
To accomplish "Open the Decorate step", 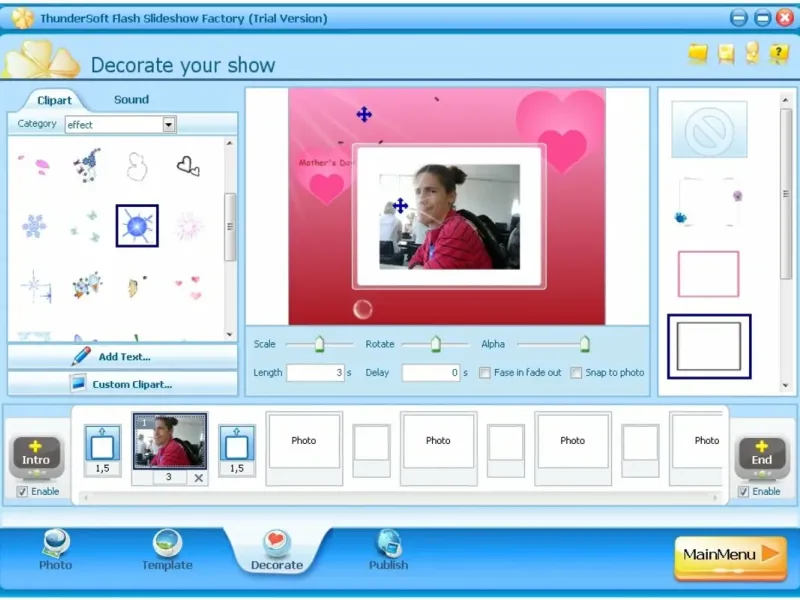I will (x=277, y=551).
